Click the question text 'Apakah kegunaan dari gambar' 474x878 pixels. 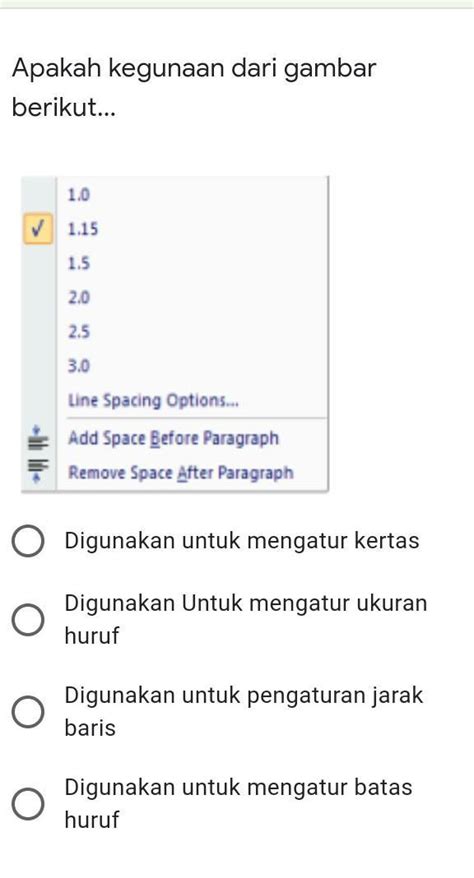[x=194, y=69]
